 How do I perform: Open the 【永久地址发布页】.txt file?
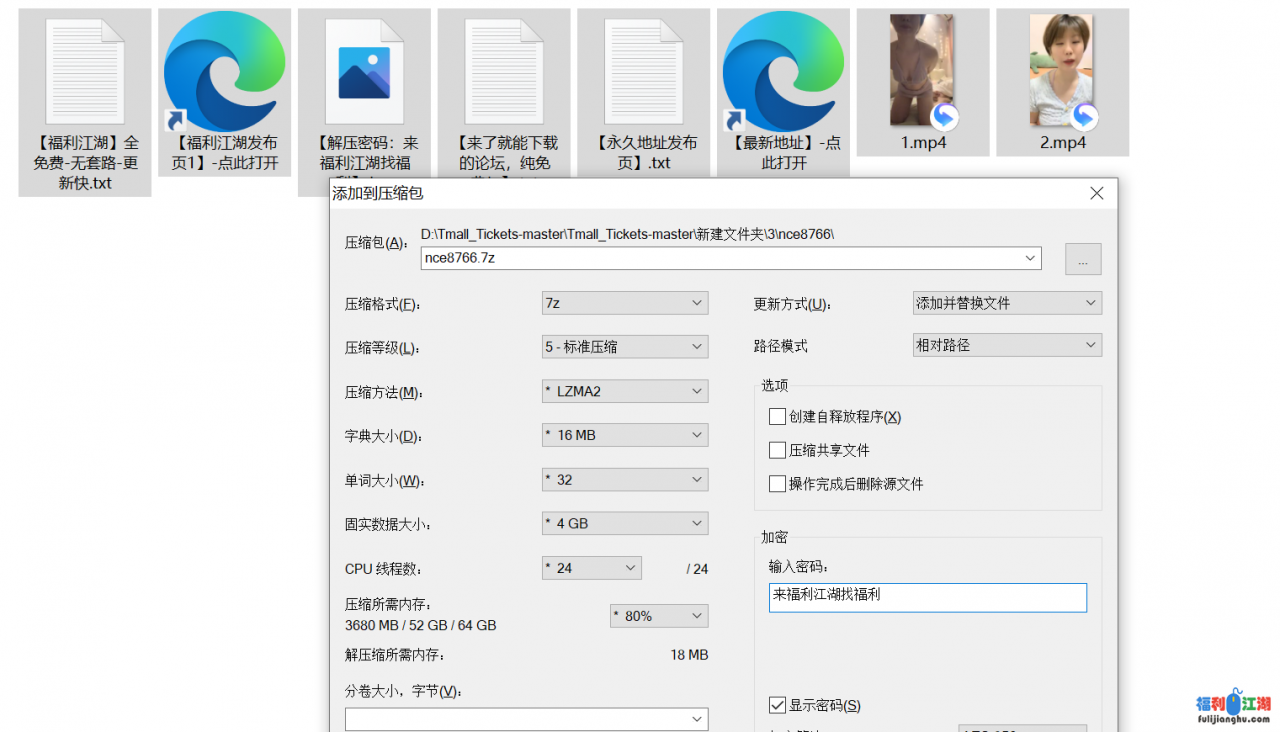643,68
